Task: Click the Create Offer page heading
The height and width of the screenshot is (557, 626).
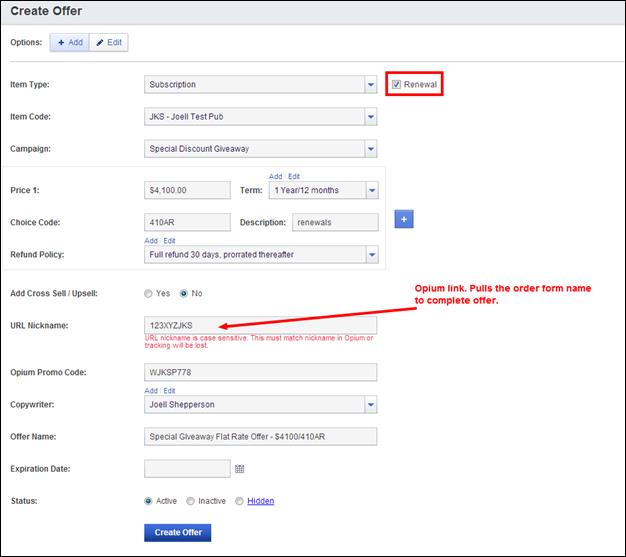Action: (46, 11)
